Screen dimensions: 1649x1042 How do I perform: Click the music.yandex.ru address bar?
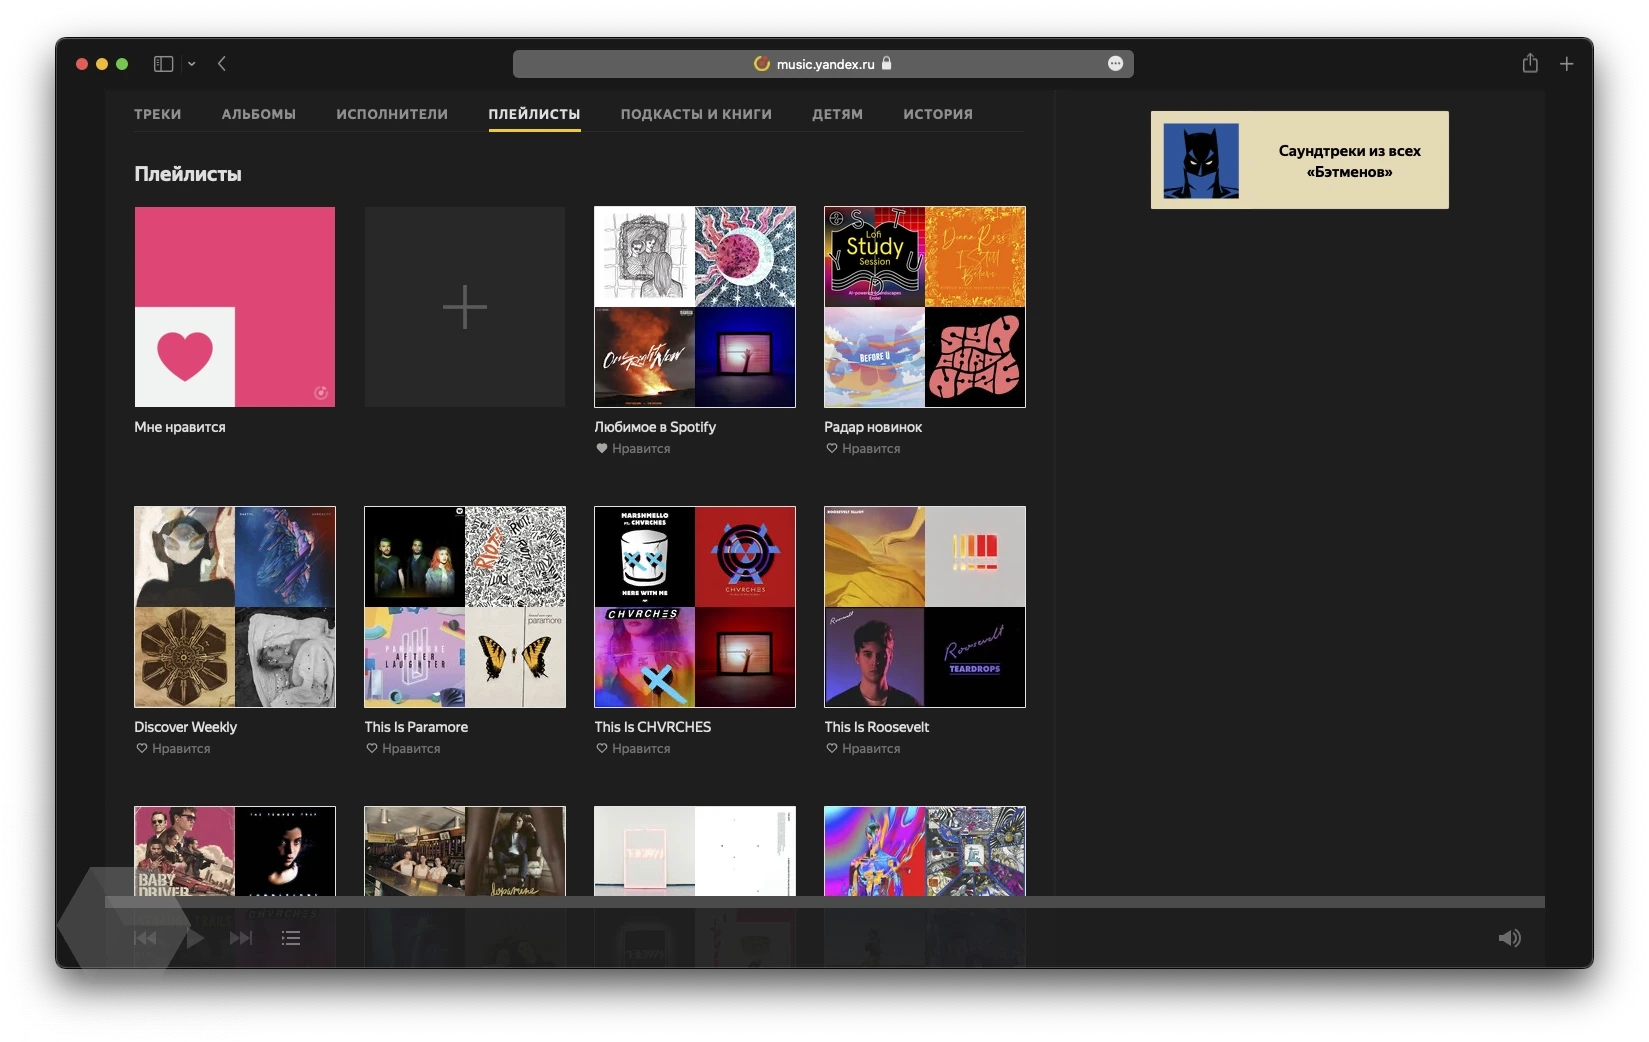[823, 64]
